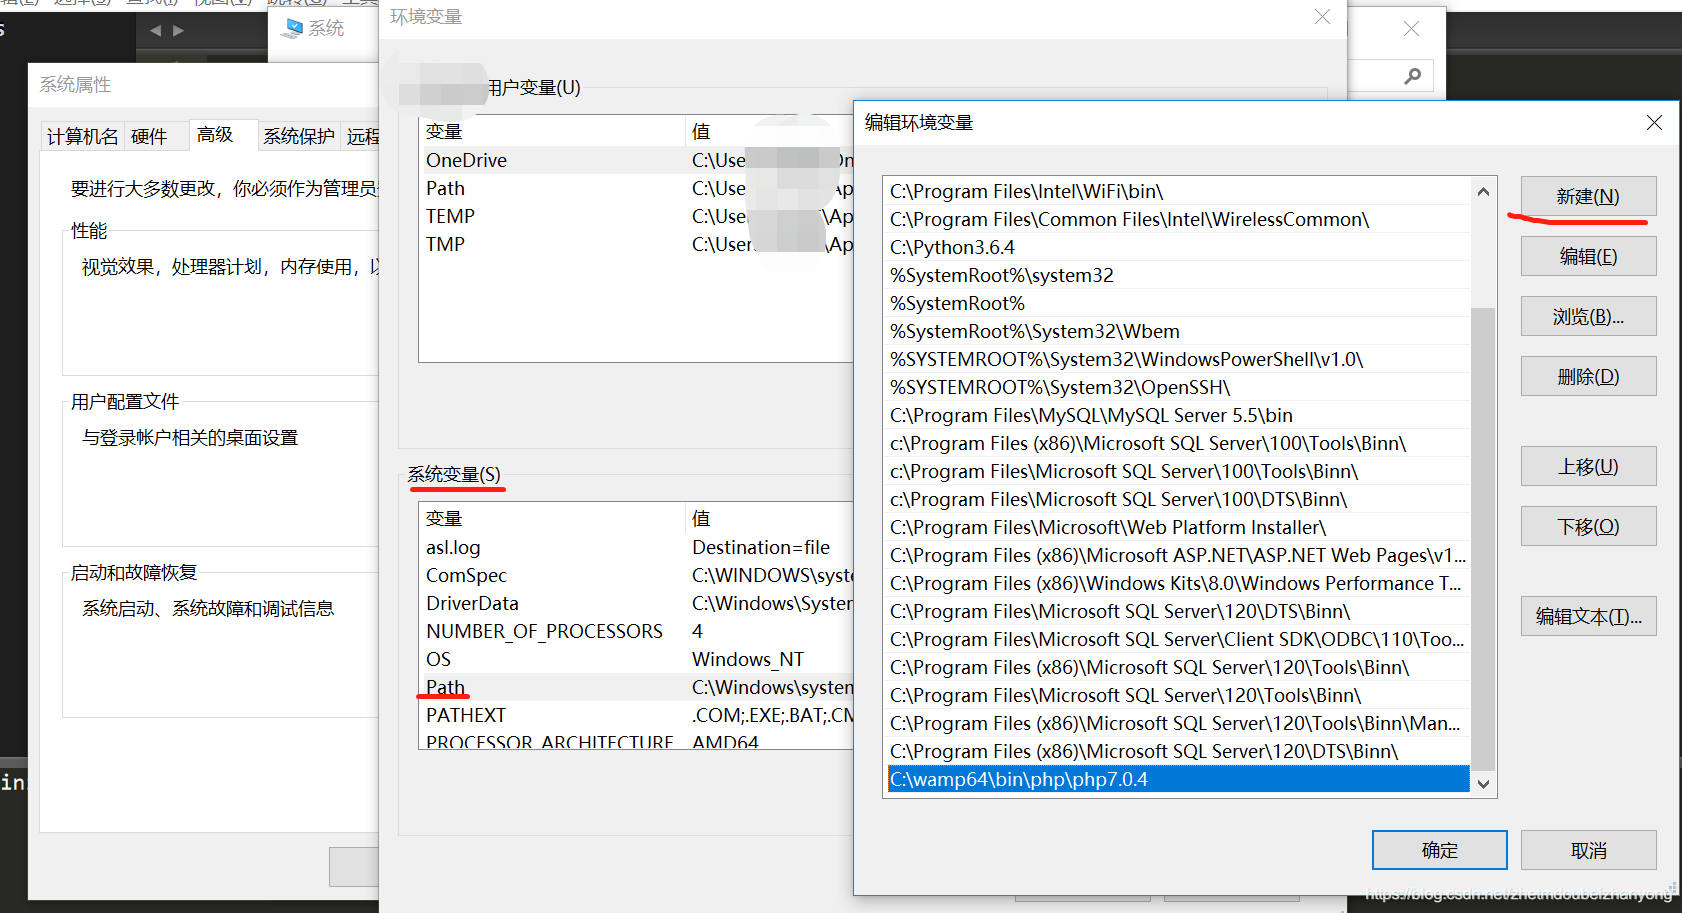Screen dimensions: 1682x913
Task: Switch to 计算机名 tab in 系统属性
Action: tap(83, 136)
